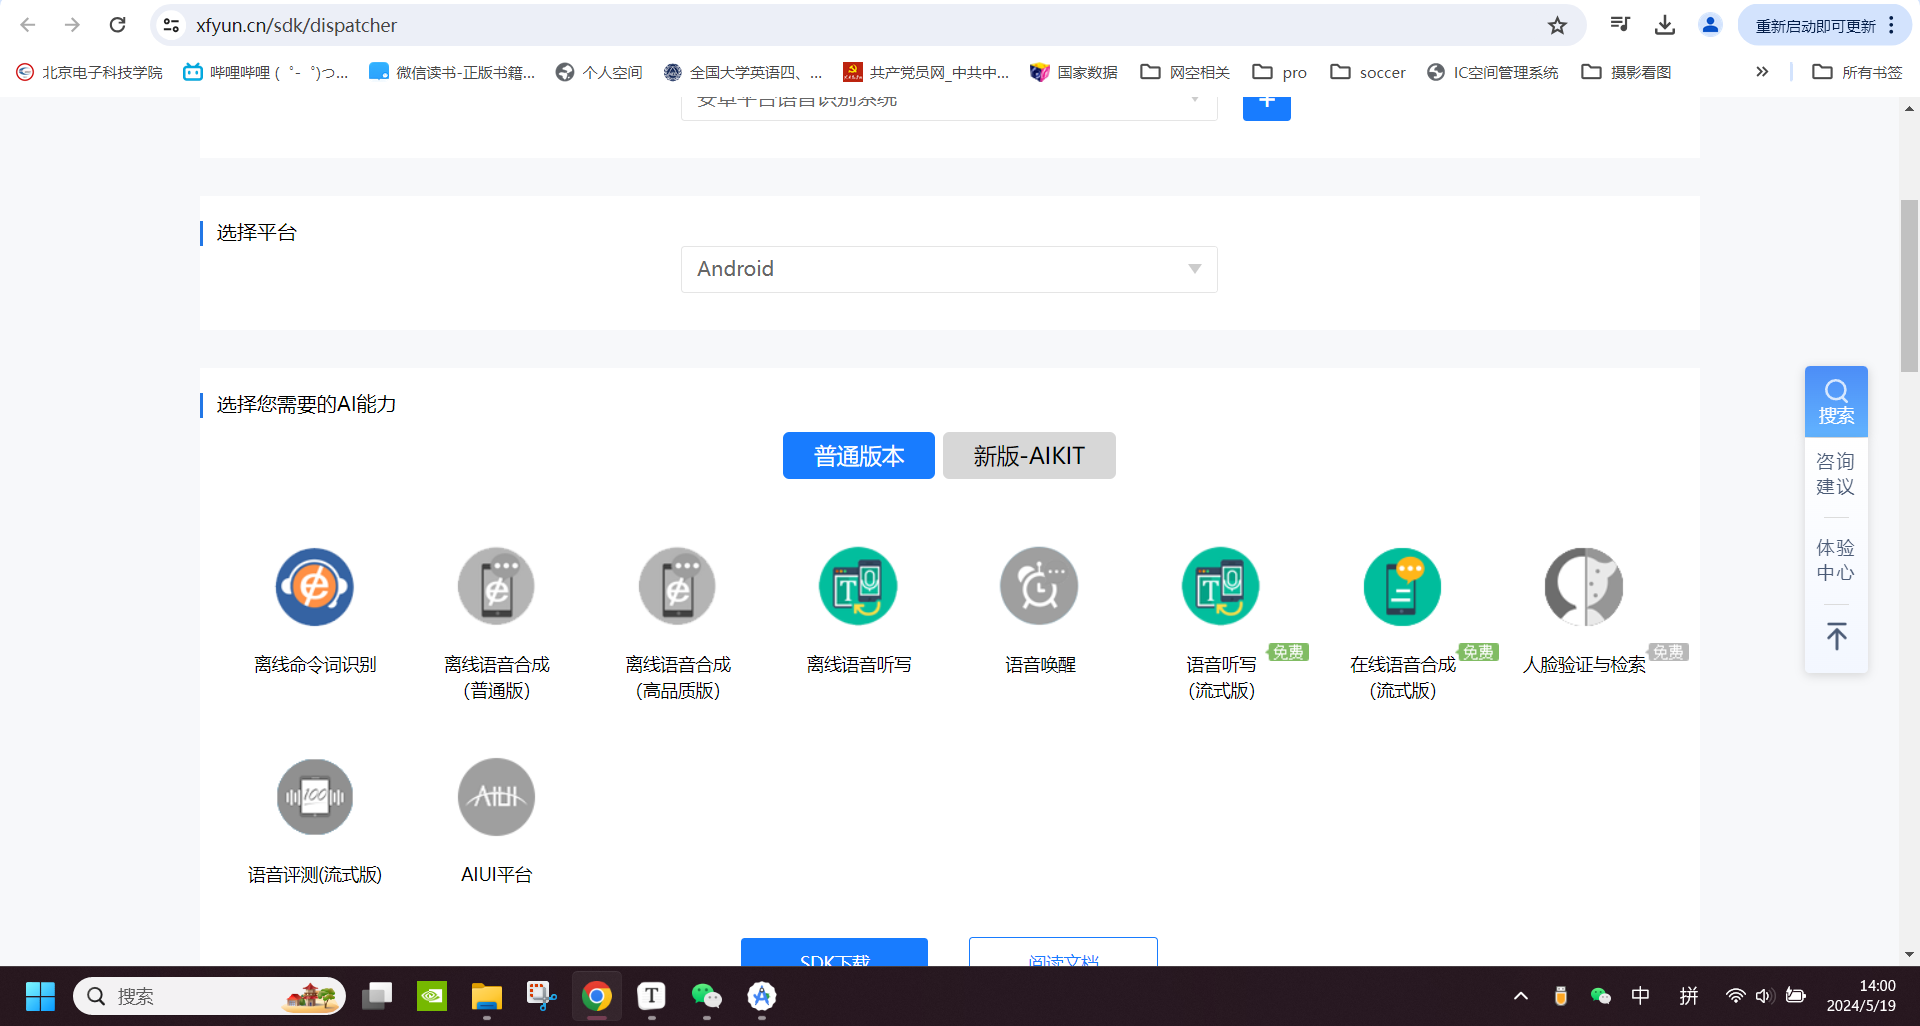Screen dimensions: 1920x1026
Task: Open the IC空间管理系统 bookmark
Action: [x=1493, y=72]
